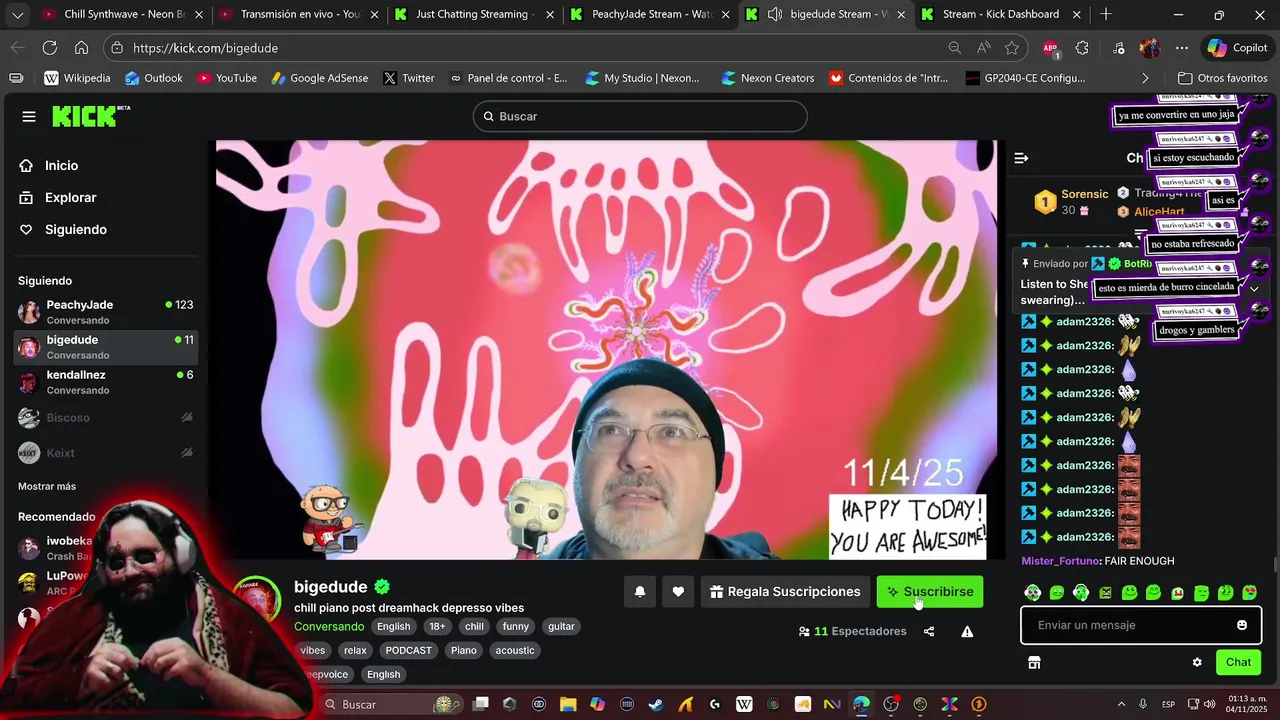Select the guitar tag

tap(561, 627)
